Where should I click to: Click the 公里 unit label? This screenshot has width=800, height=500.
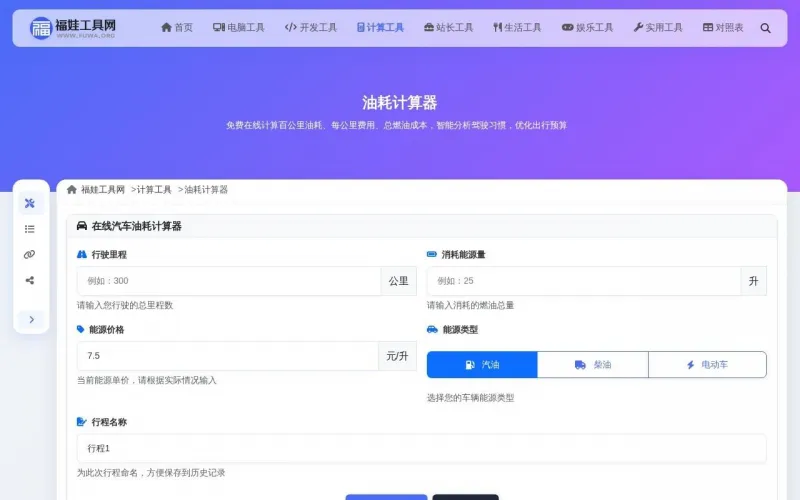pyautogui.click(x=398, y=281)
